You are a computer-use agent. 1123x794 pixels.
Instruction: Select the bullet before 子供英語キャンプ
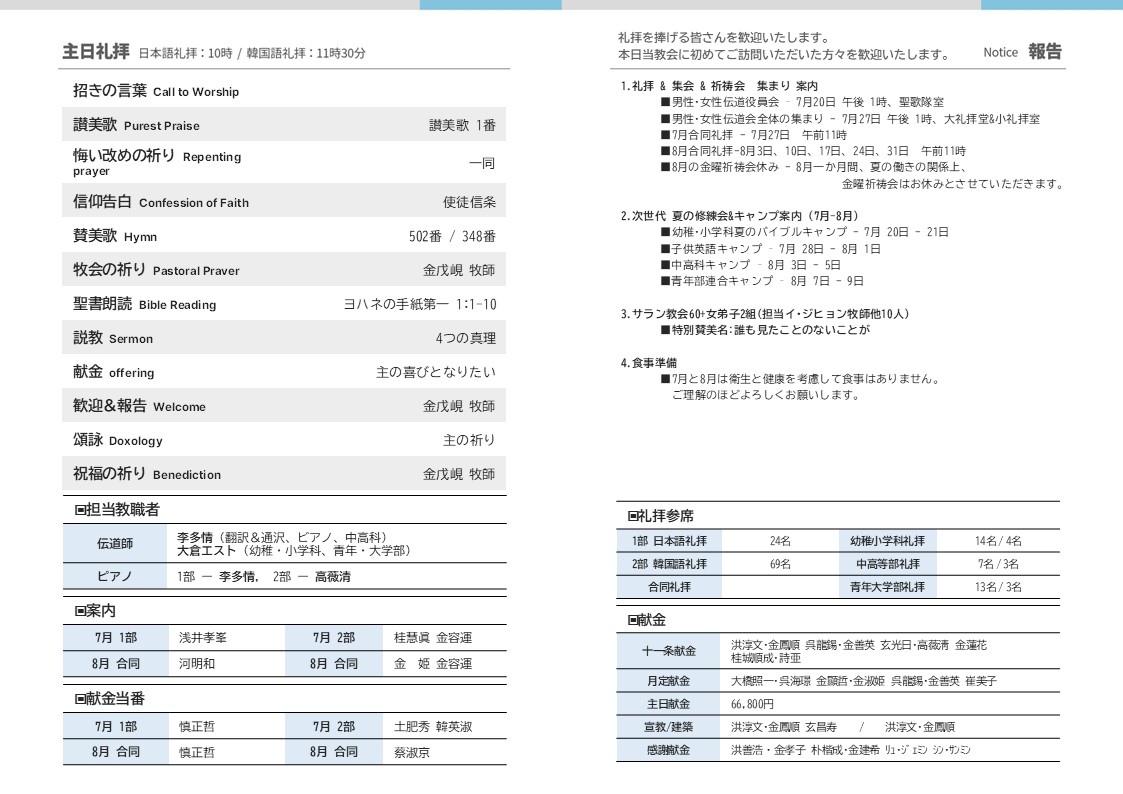[665, 249]
